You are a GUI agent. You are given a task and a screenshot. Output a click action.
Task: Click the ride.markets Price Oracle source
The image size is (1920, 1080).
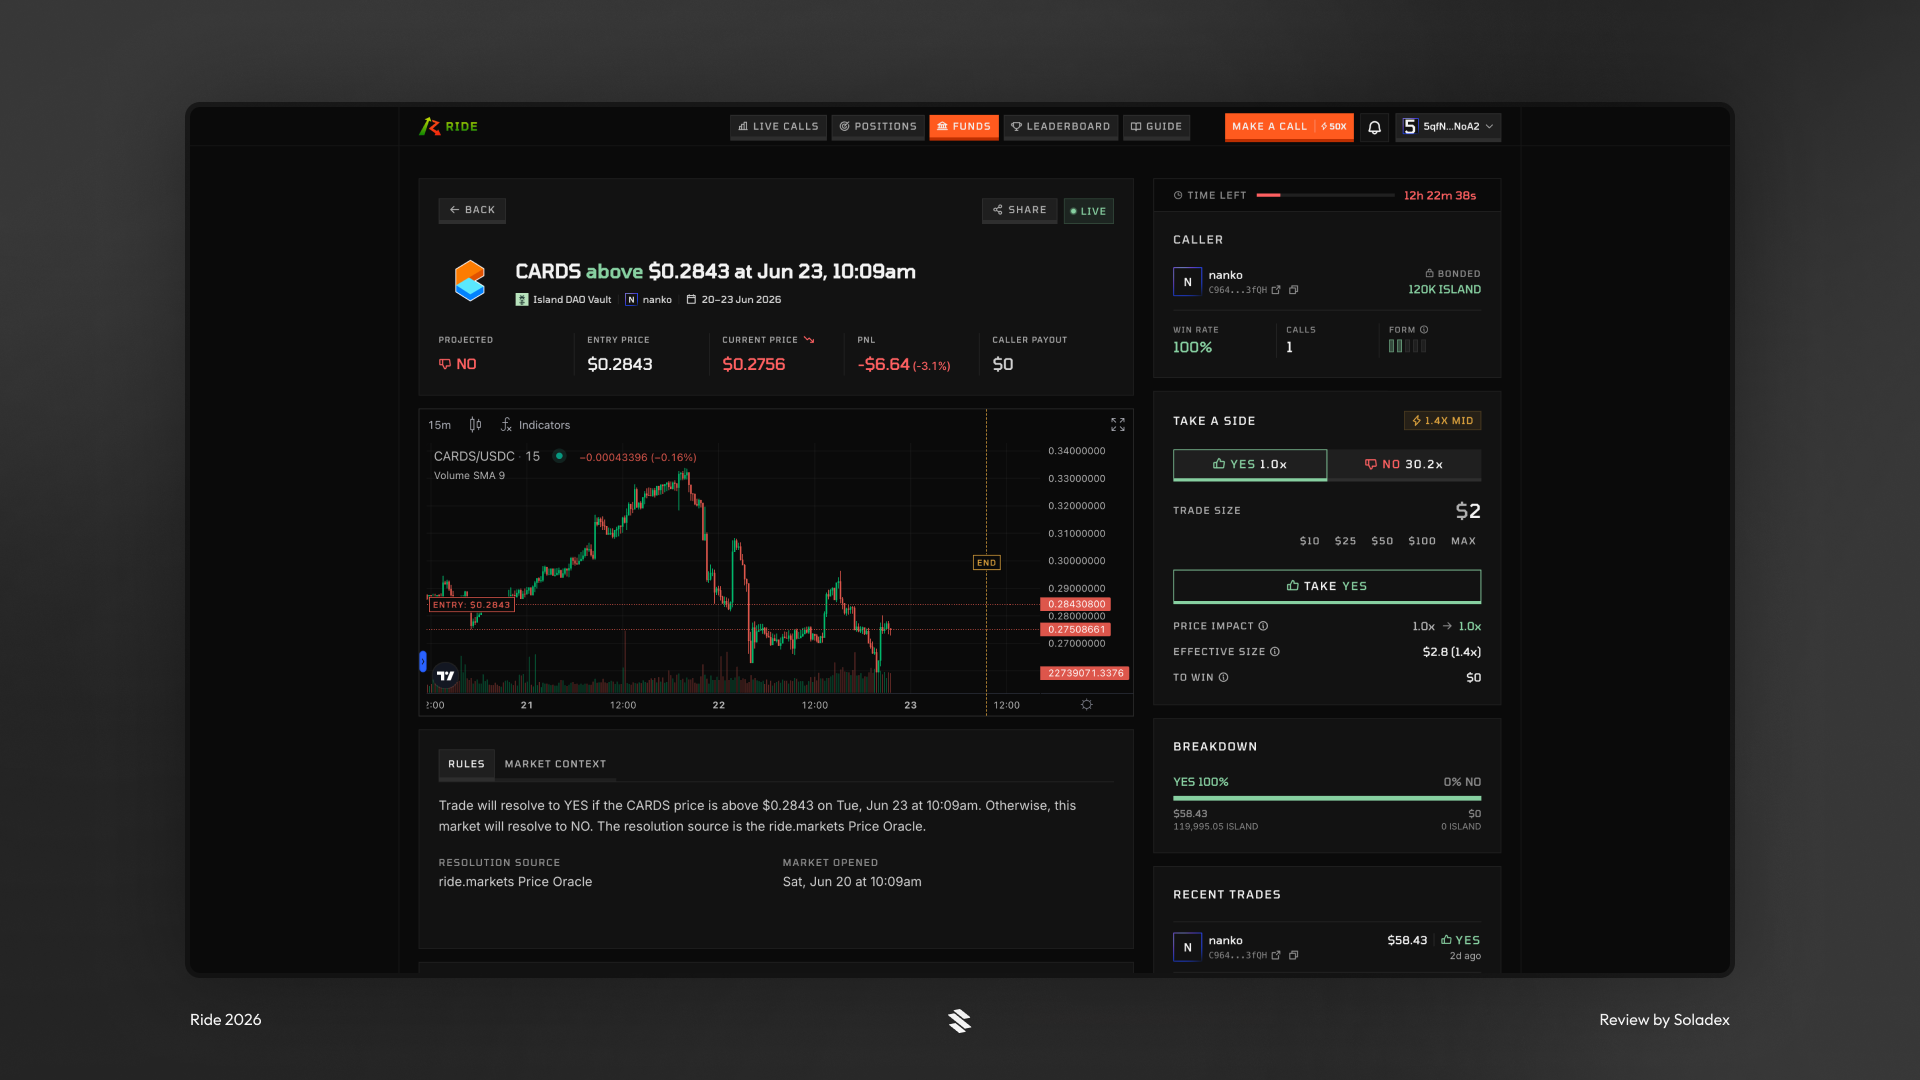(x=515, y=882)
